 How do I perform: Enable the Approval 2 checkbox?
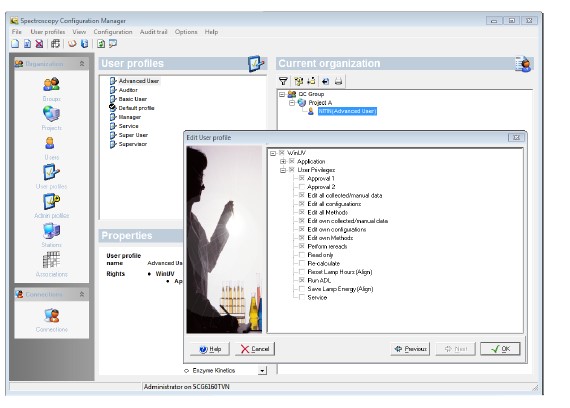(302, 187)
